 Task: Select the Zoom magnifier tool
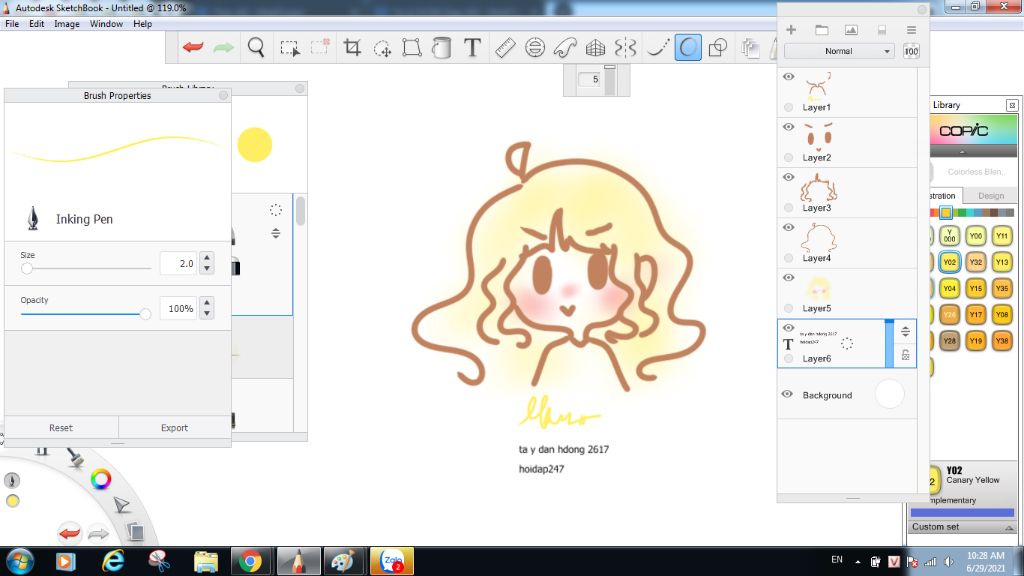pyautogui.click(x=256, y=48)
